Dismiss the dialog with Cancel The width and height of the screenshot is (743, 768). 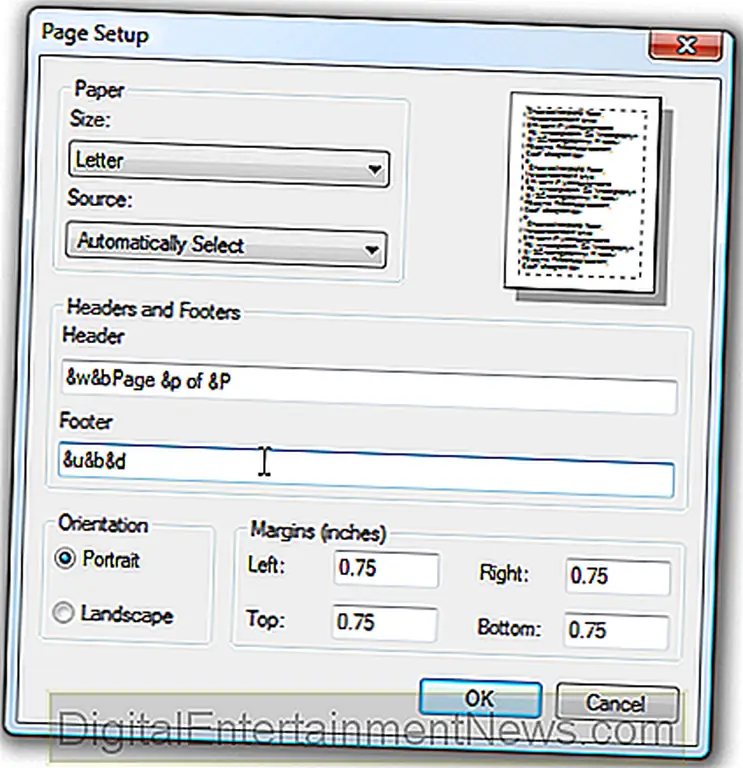coord(617,703)
